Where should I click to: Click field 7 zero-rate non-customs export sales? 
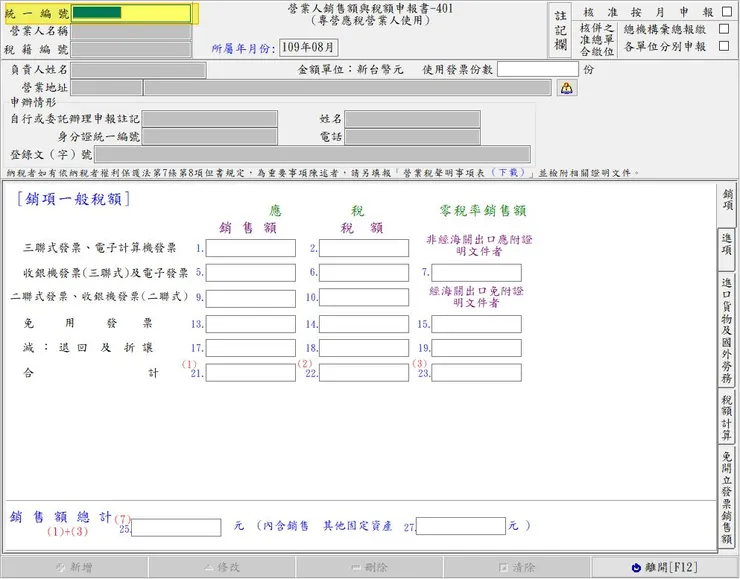[477, 273]
